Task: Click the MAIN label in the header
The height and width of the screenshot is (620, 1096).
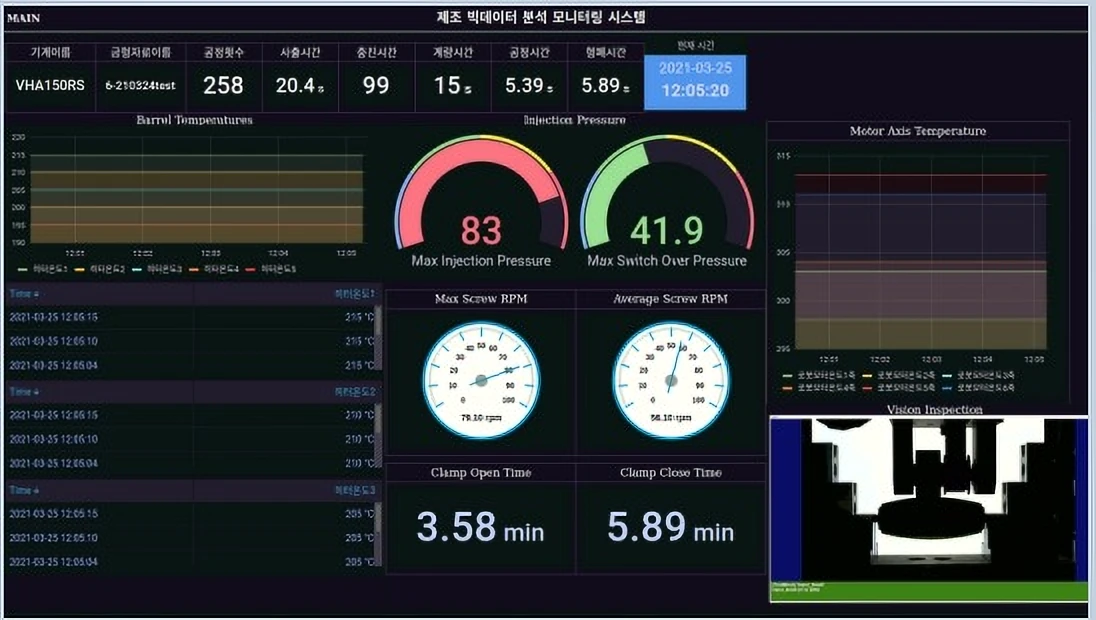Action: [x=24, y=18]
